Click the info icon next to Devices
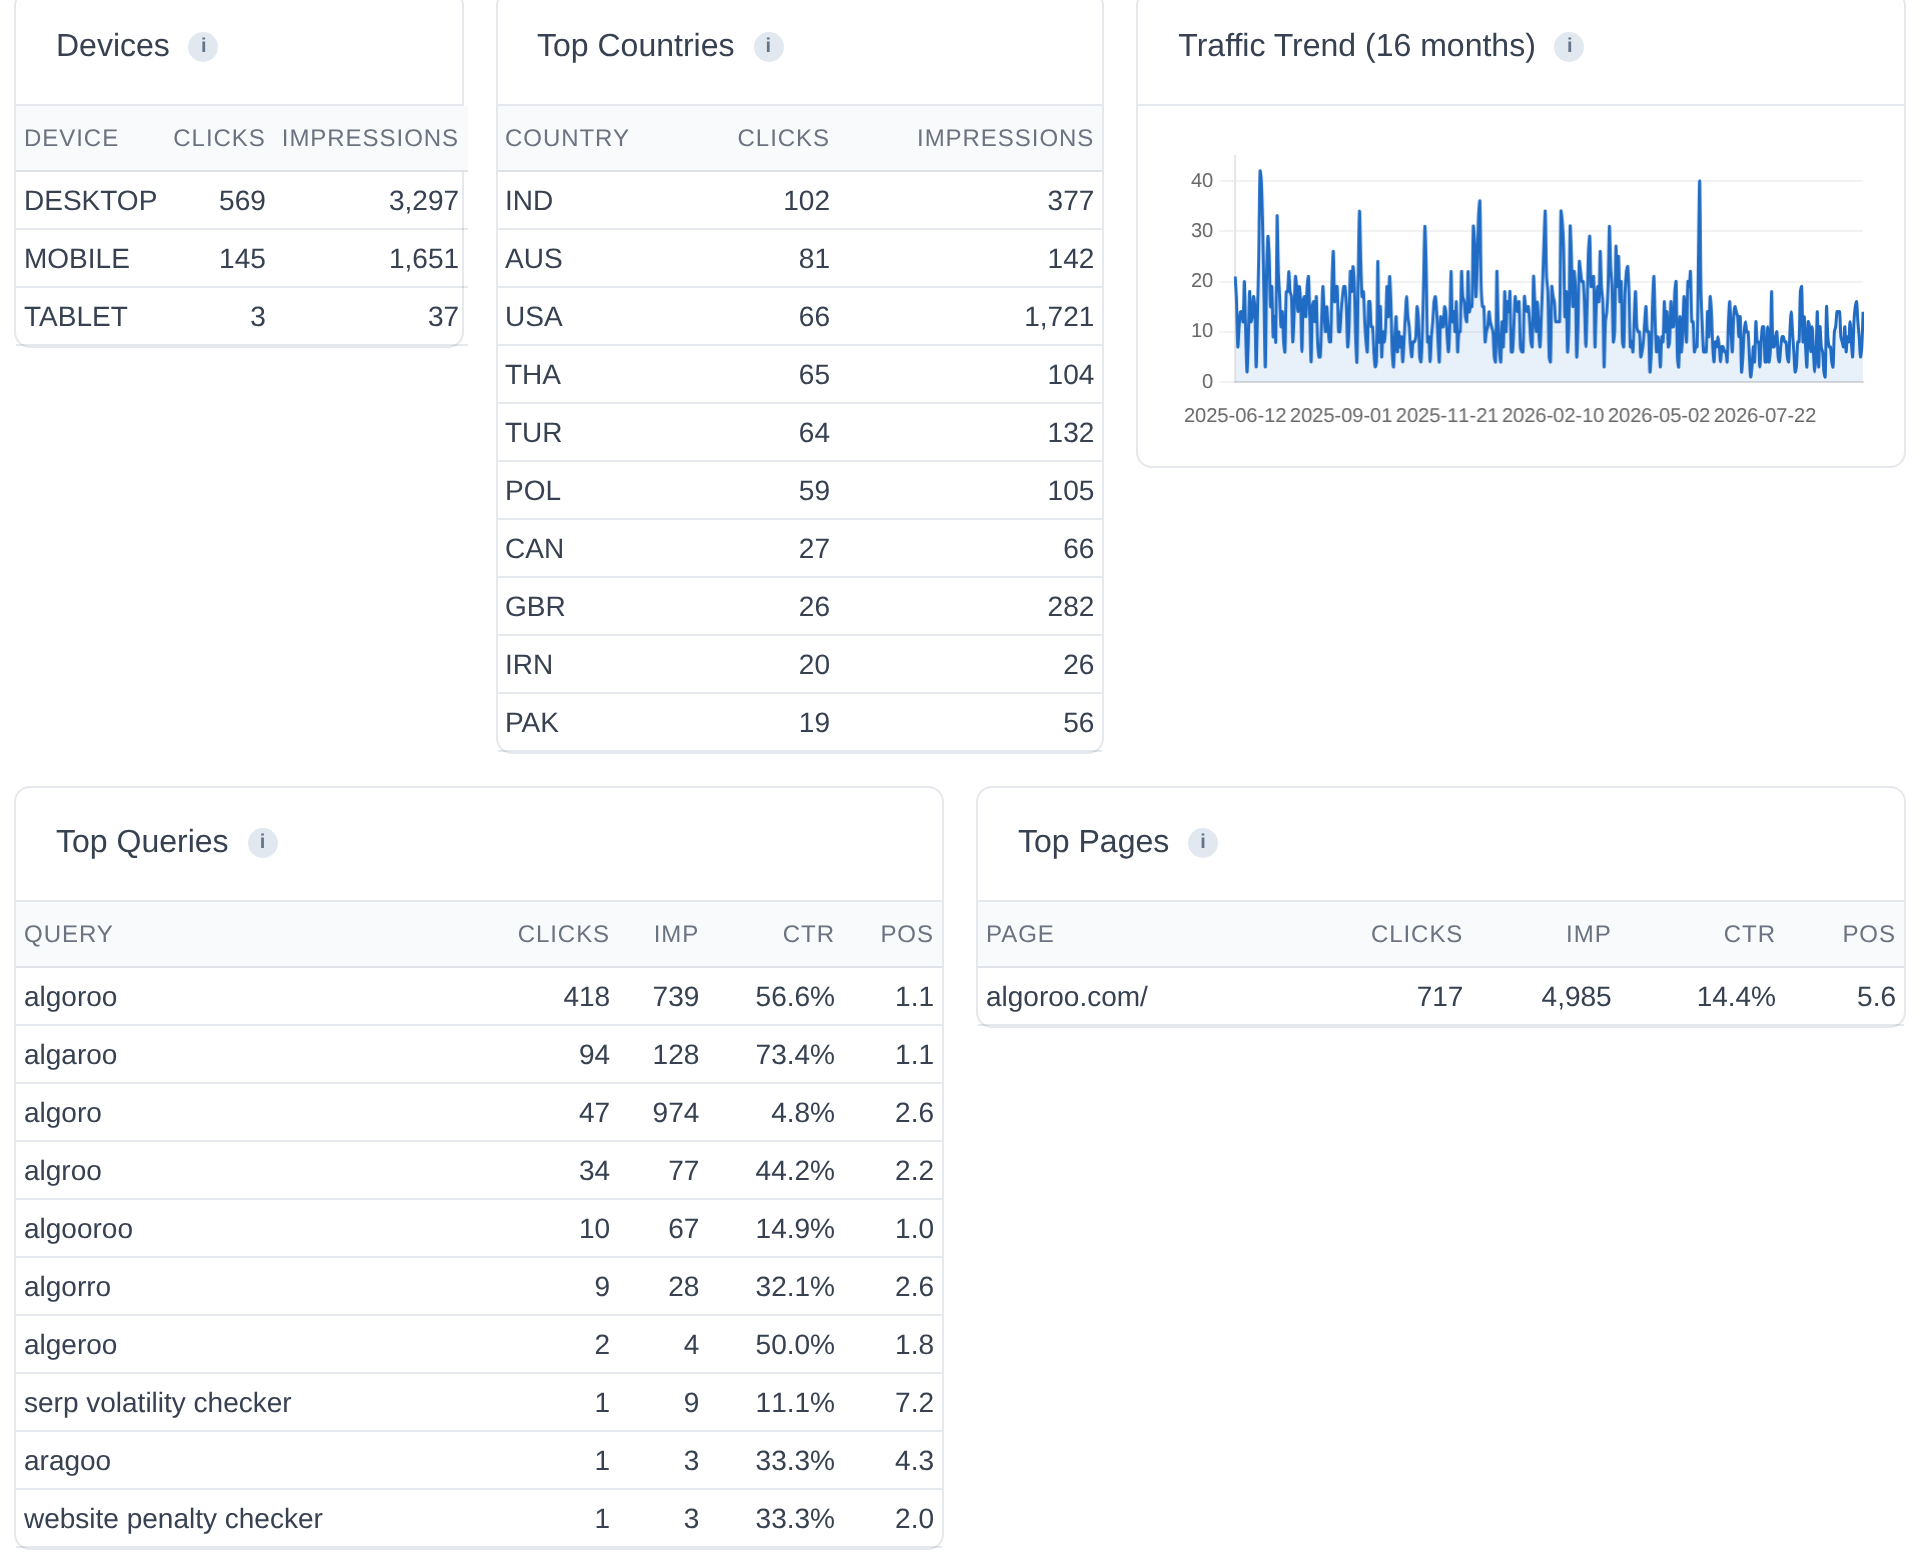This screenshot has height=1554, width=1920. point(203,46)
